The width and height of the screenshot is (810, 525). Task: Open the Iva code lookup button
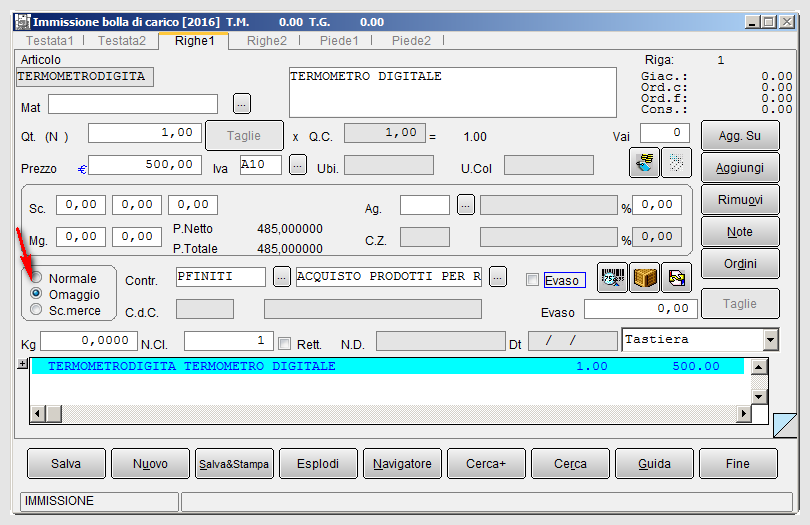pyautogui.click(x=298, y=165)
